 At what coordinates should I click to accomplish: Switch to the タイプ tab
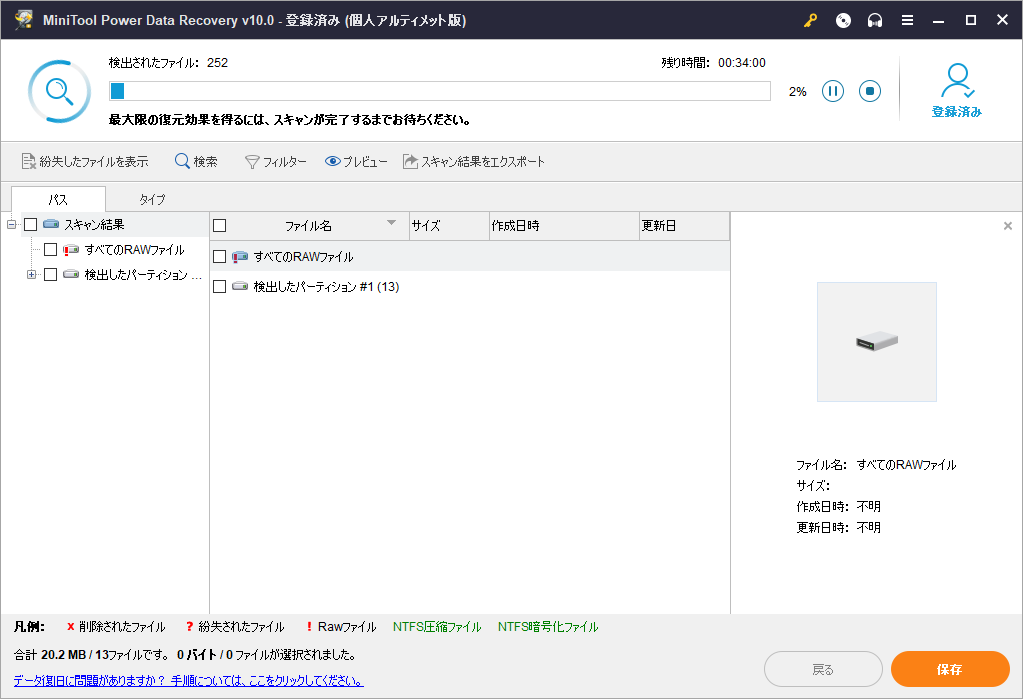pos(152,199)
